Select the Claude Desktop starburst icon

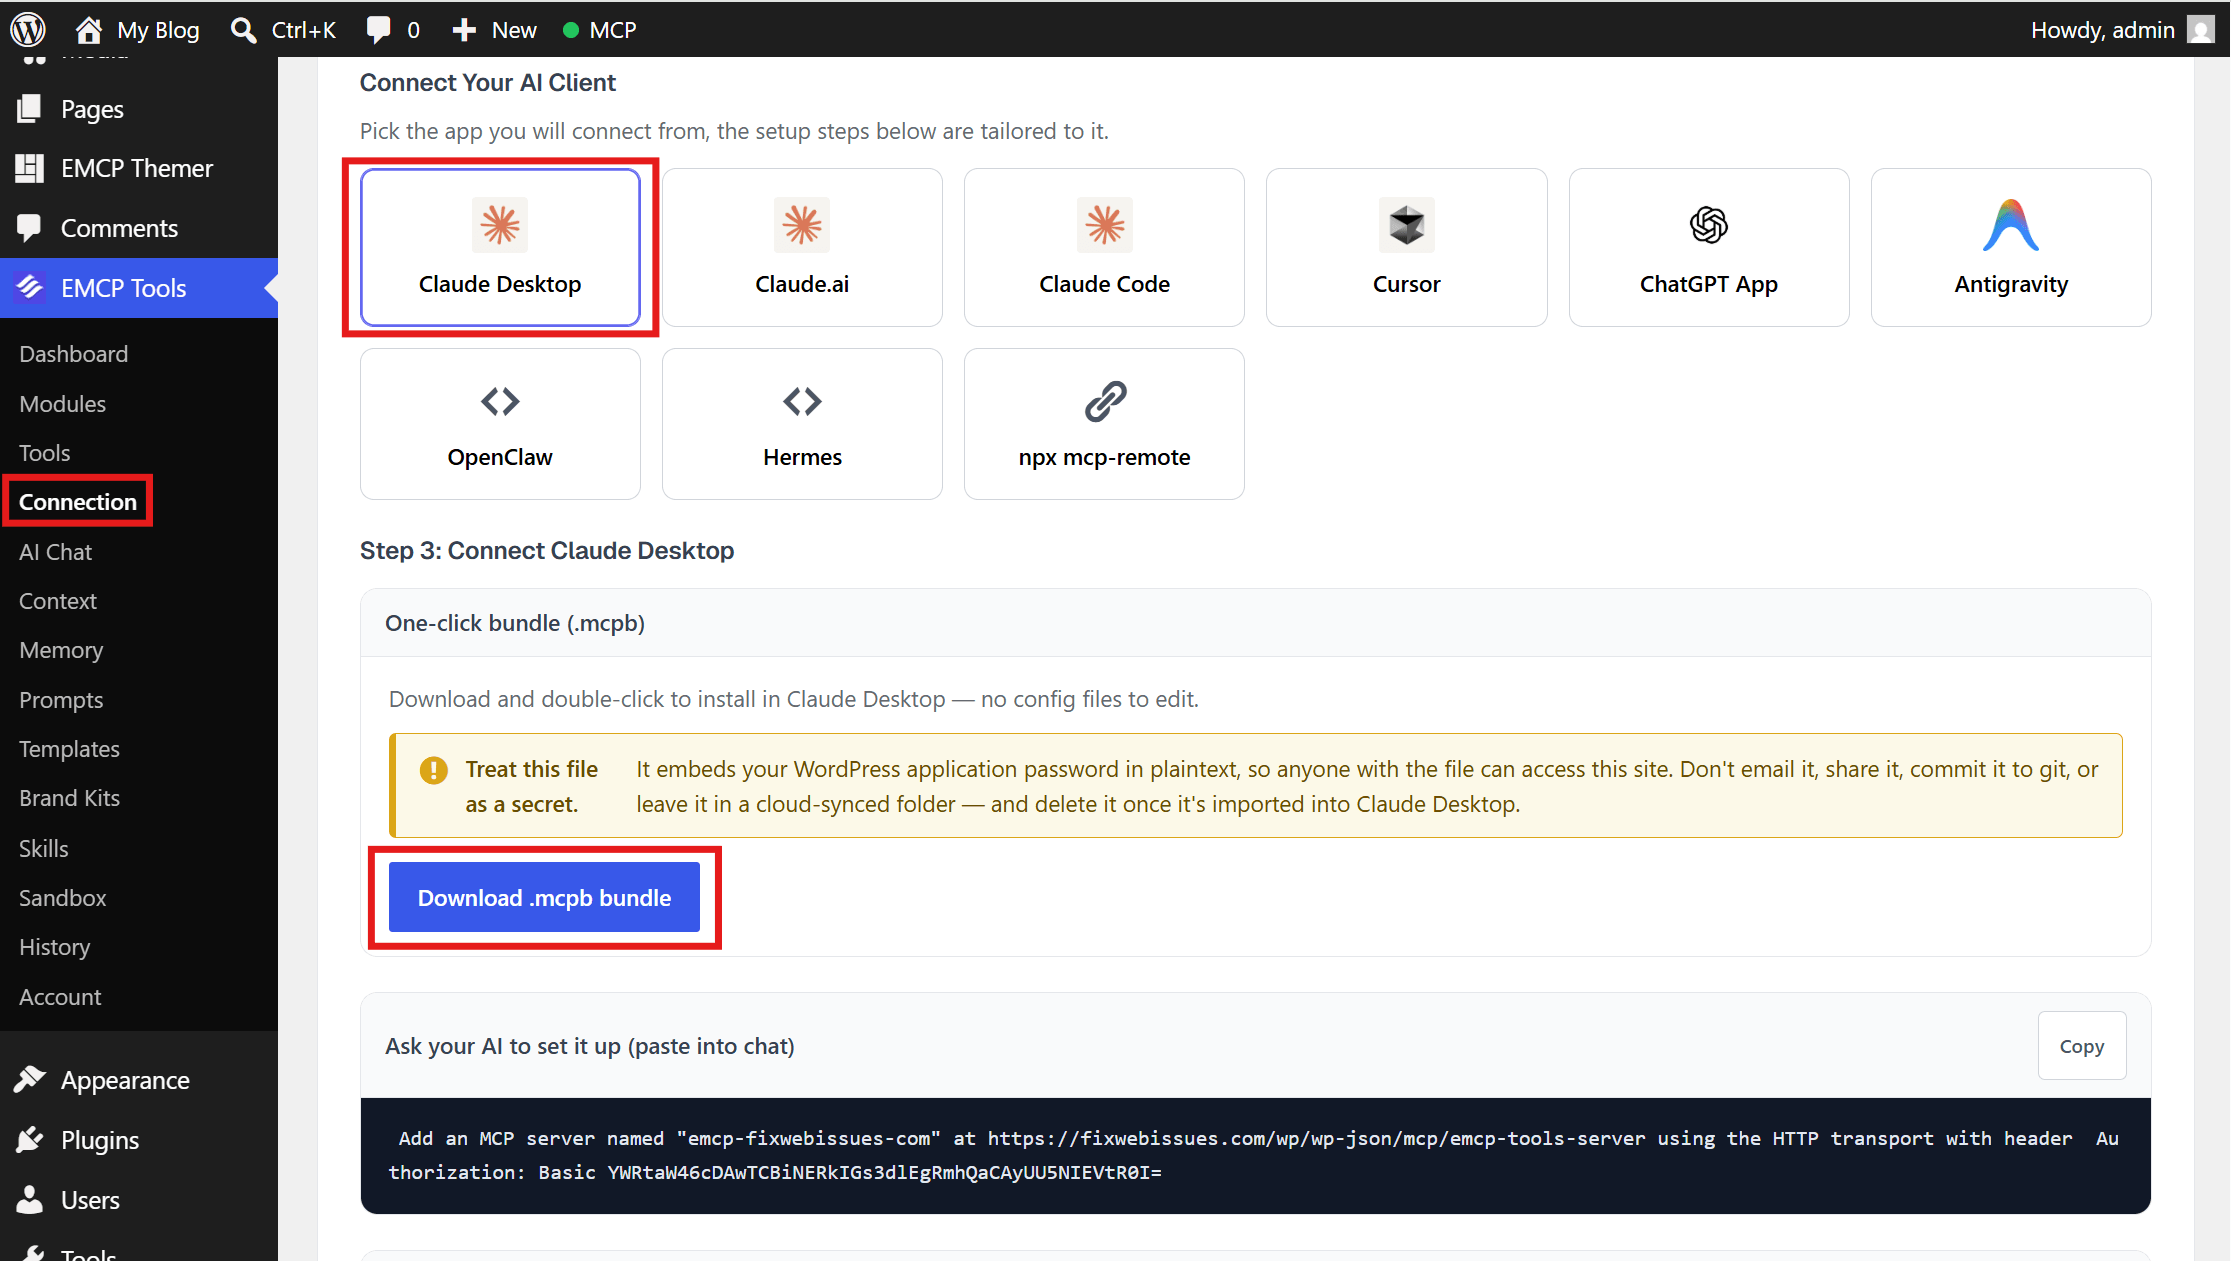coord(500,225)
